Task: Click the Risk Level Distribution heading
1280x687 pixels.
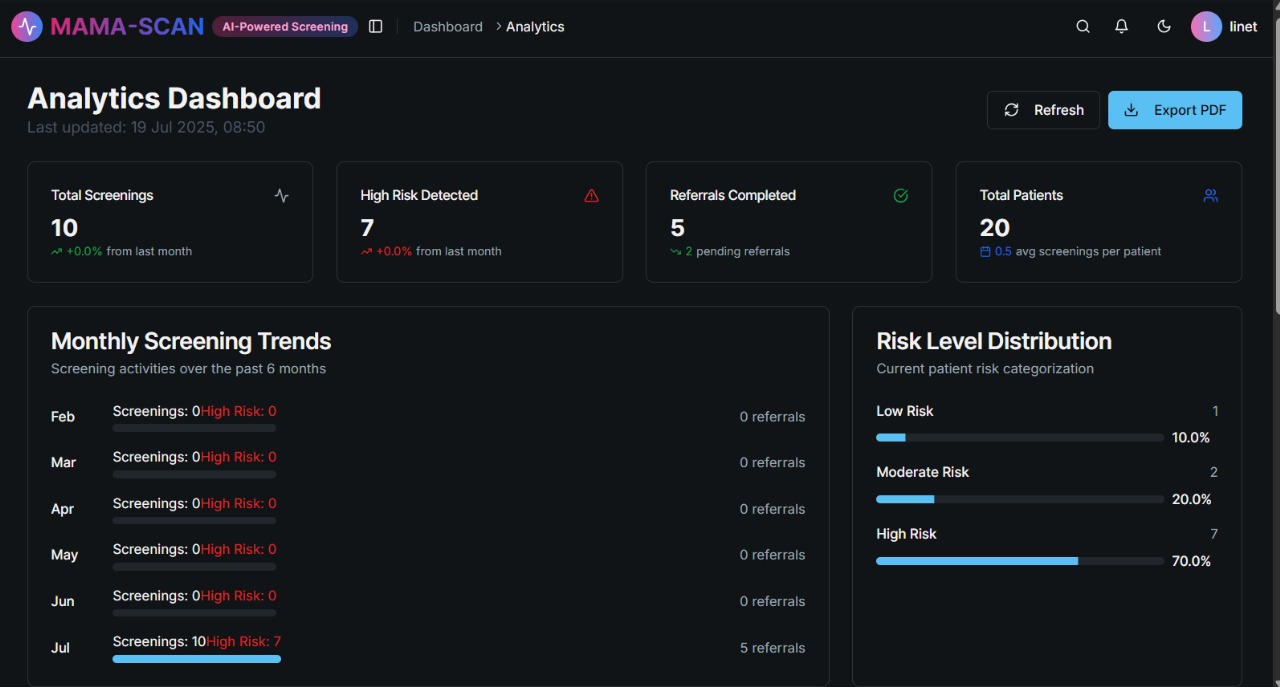Action: [994, 341]
